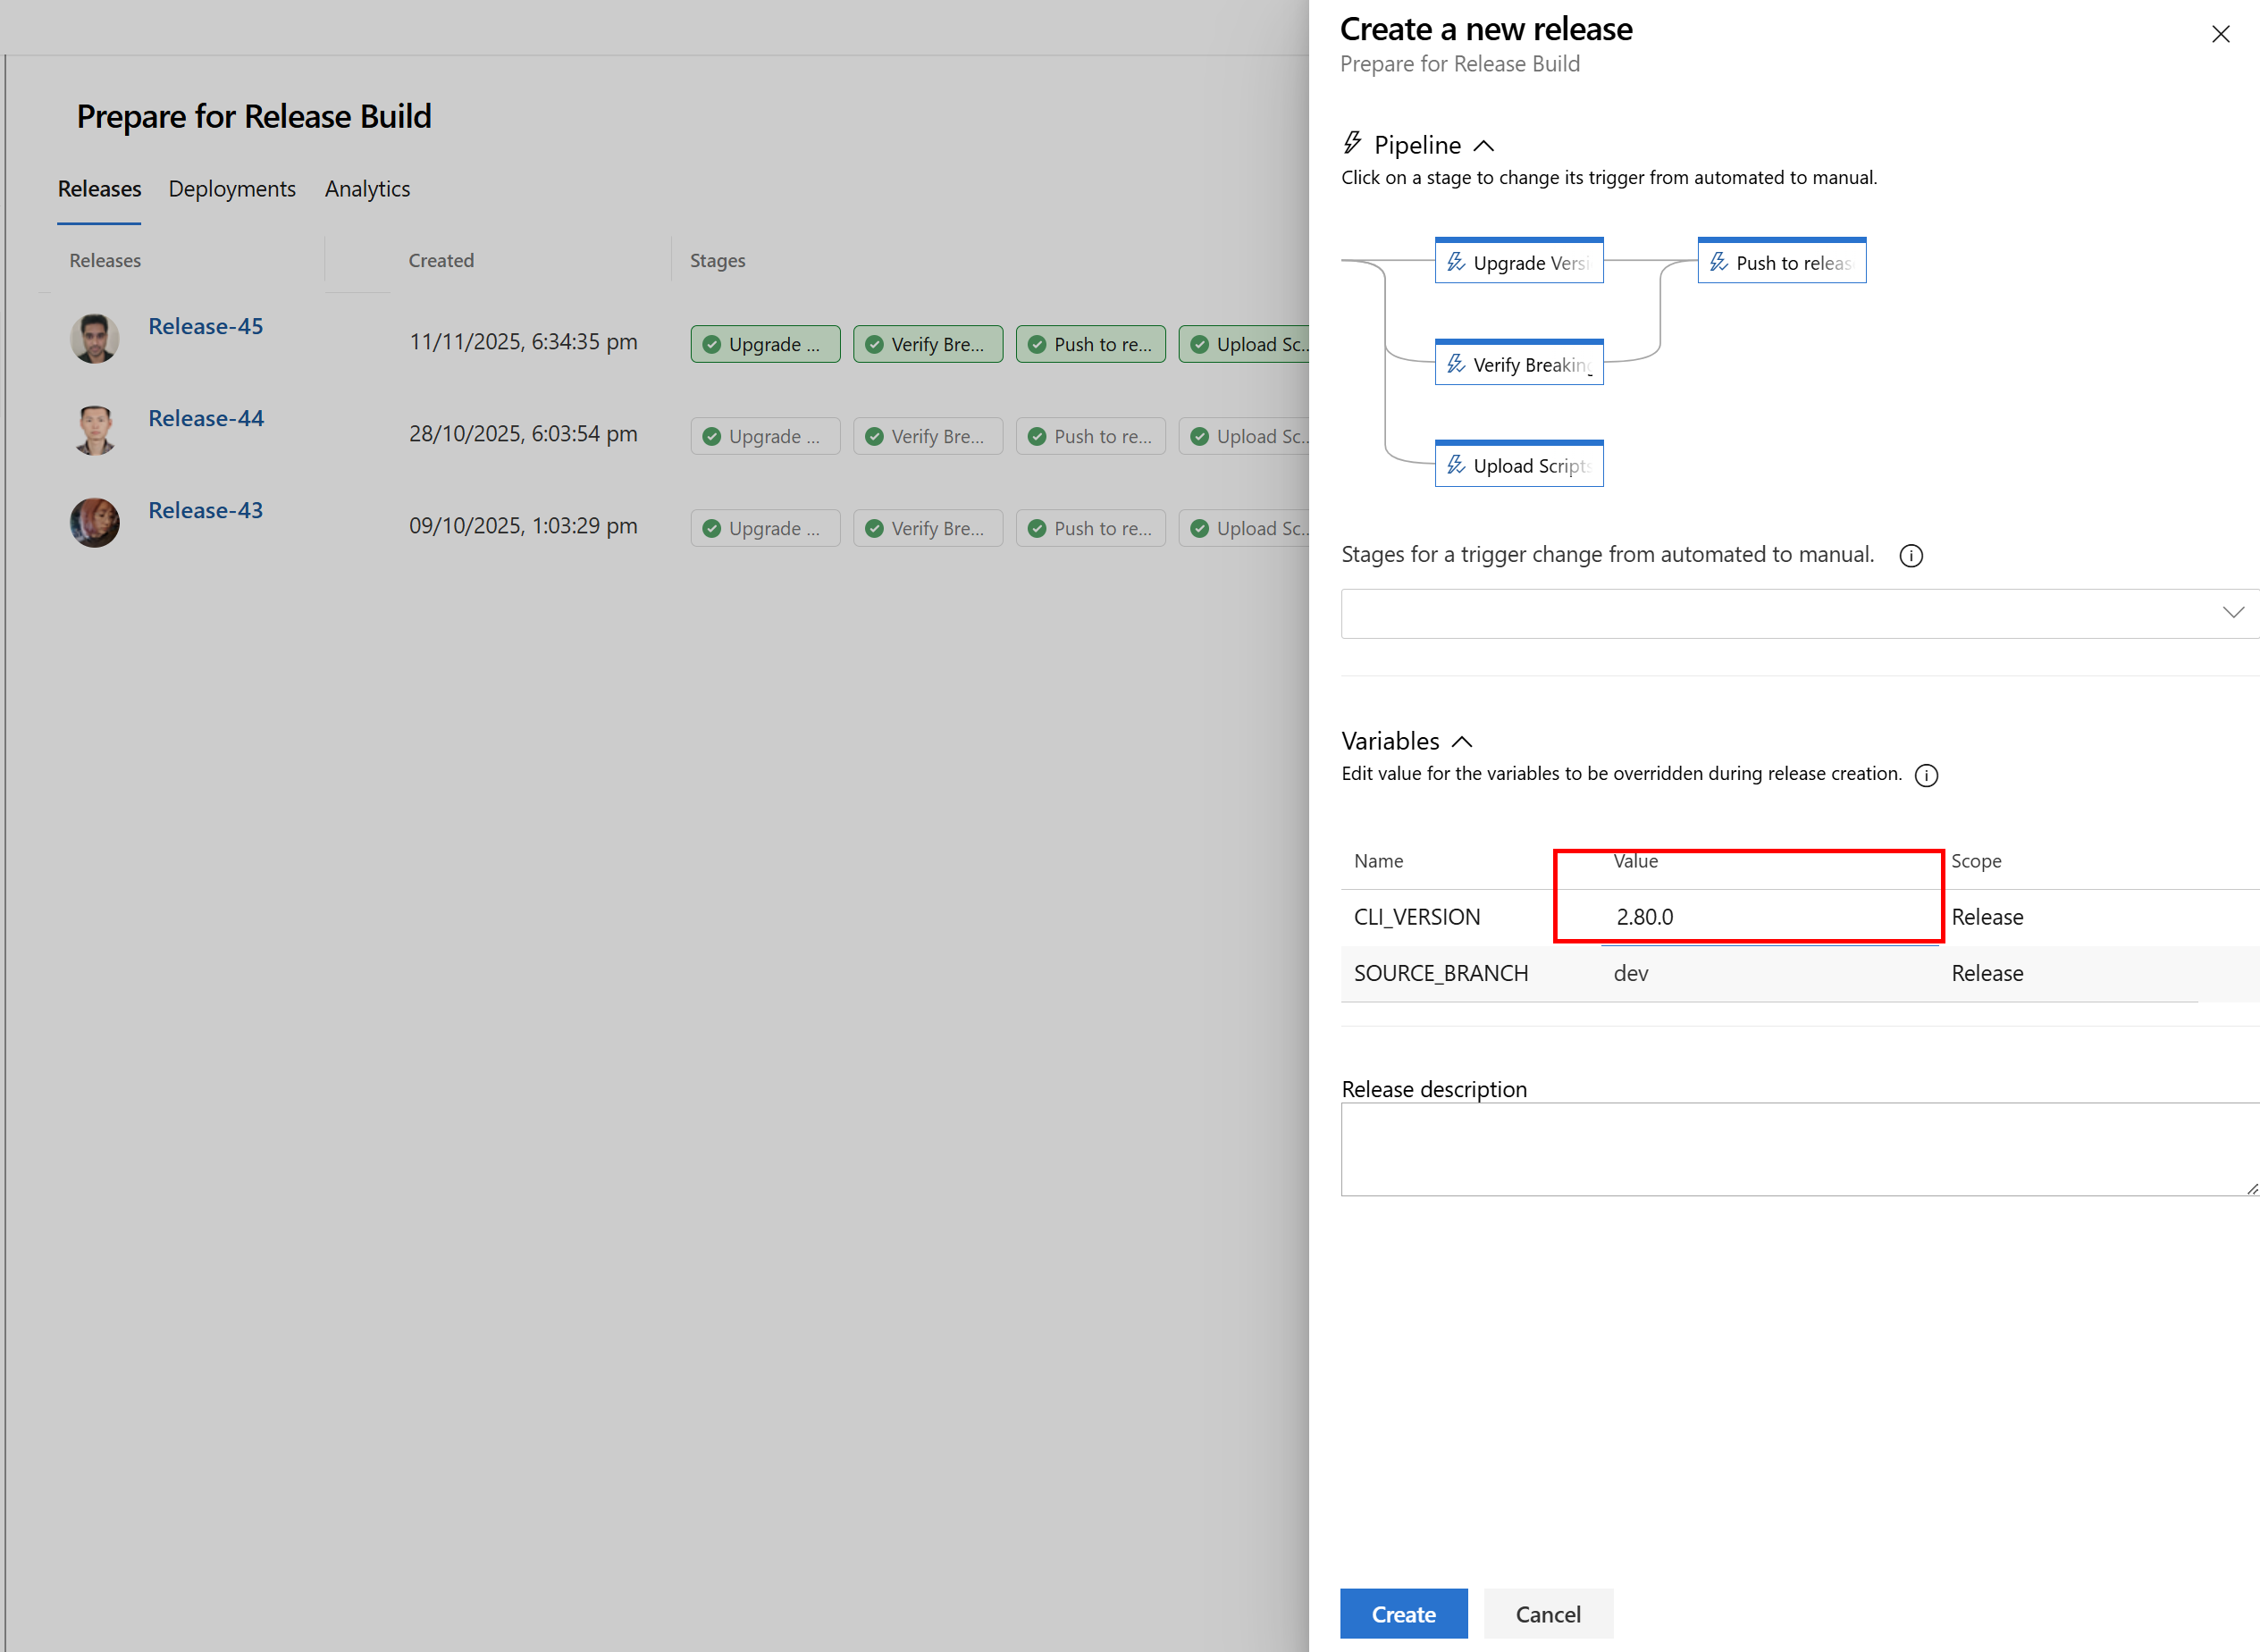Switch to the Deployments tab

(232, 189)
